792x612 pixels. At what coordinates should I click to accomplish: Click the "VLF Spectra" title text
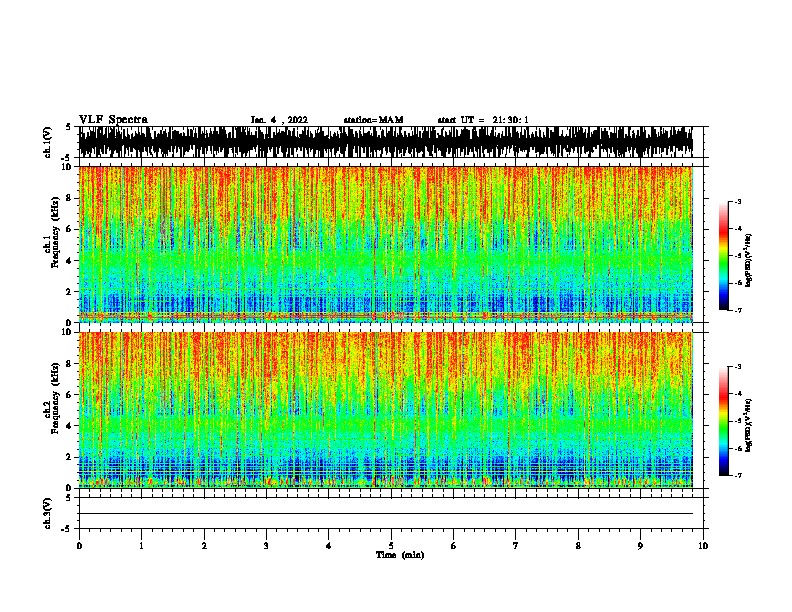113,120
